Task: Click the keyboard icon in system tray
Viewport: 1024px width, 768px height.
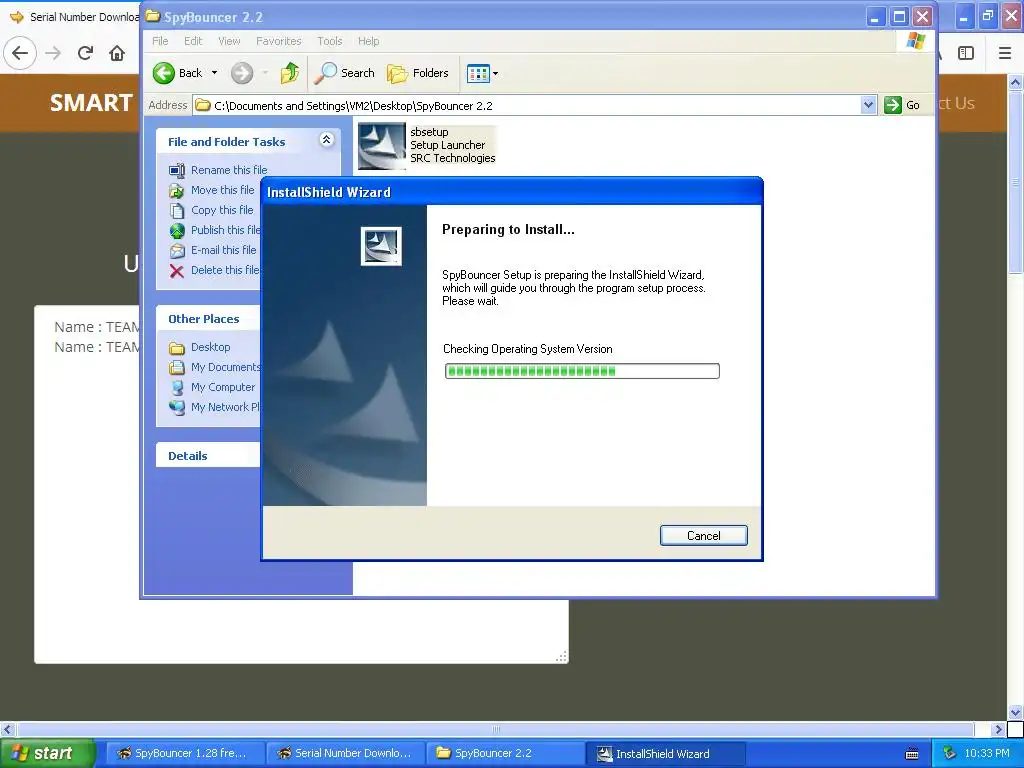Action: click(912, 754)
